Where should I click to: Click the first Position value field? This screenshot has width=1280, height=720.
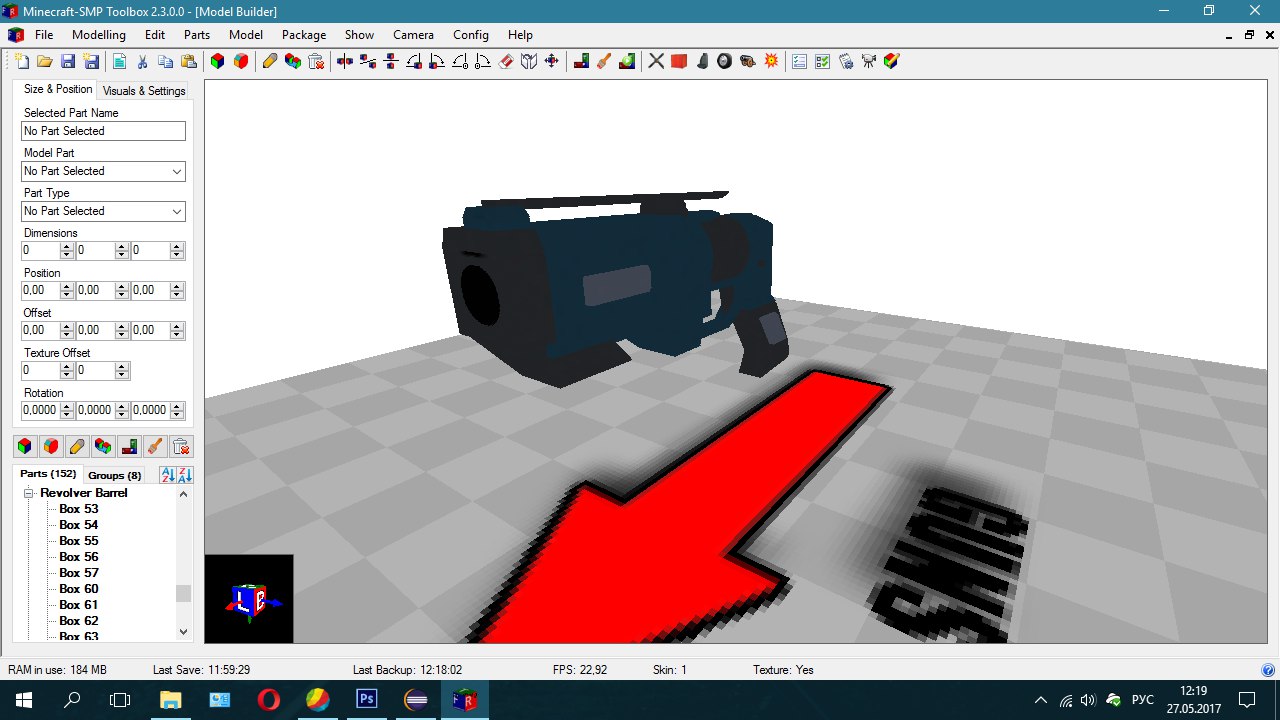(41, 291)
